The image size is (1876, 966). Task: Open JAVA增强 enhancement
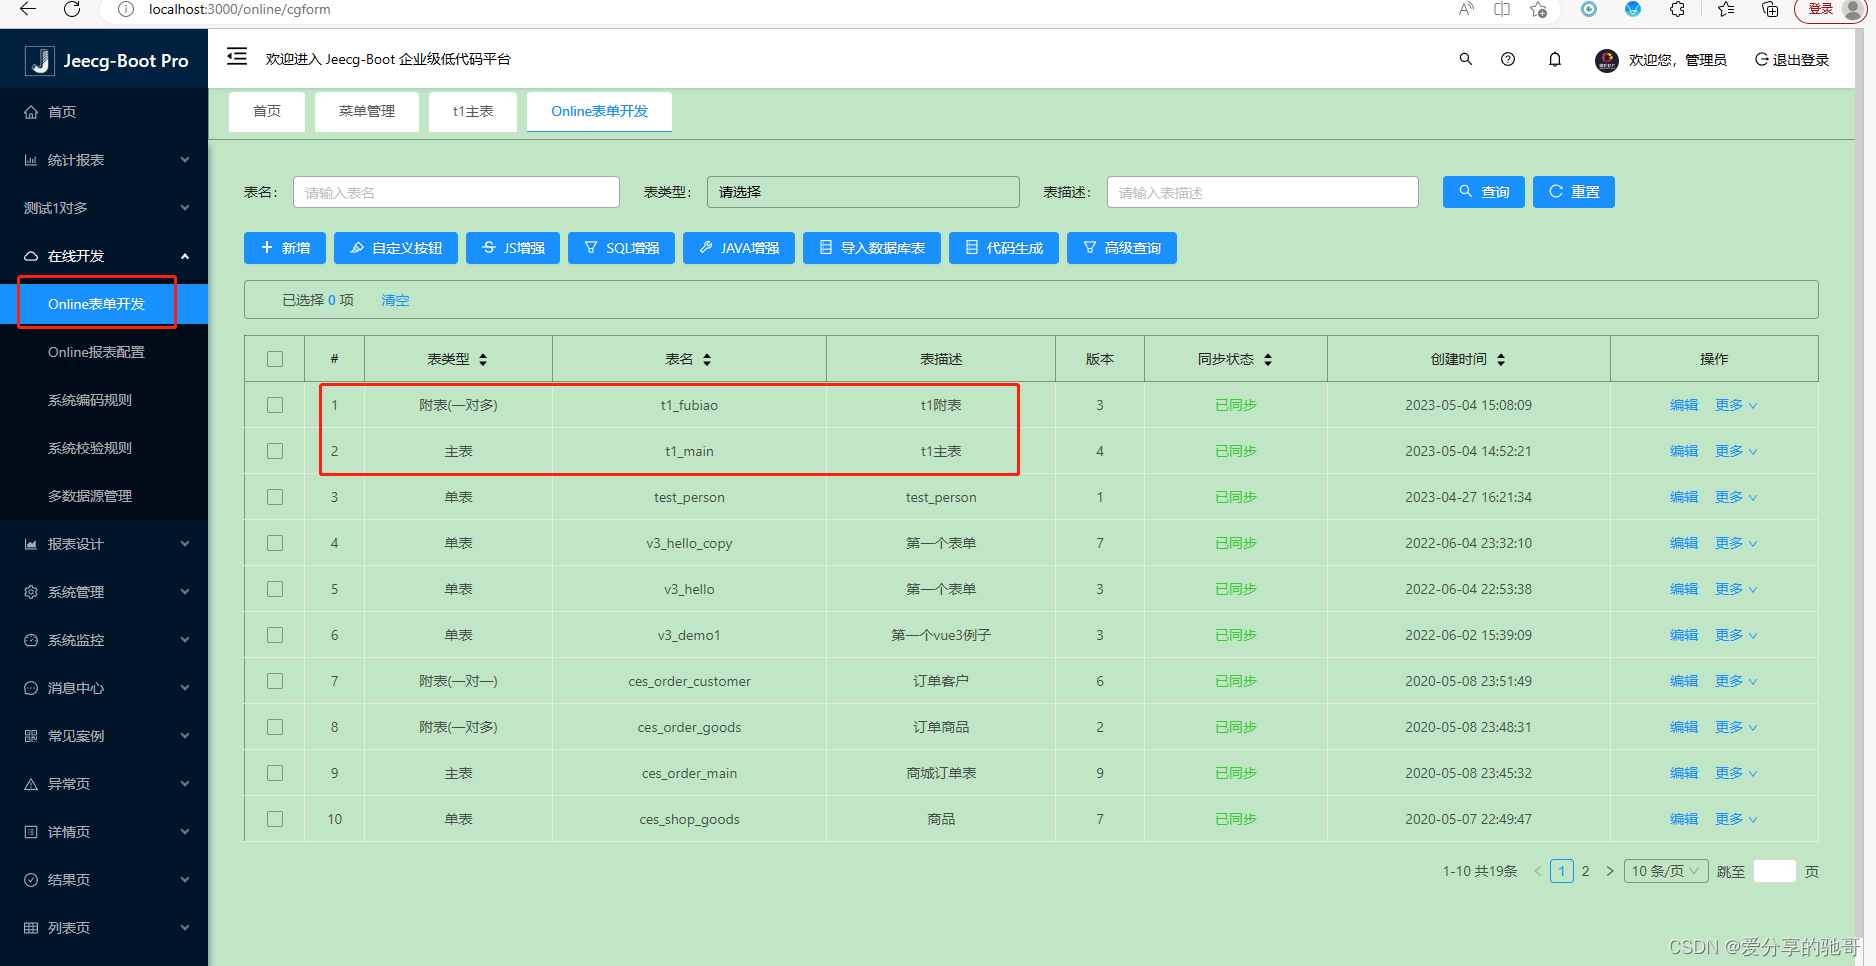tap(739, 248)
